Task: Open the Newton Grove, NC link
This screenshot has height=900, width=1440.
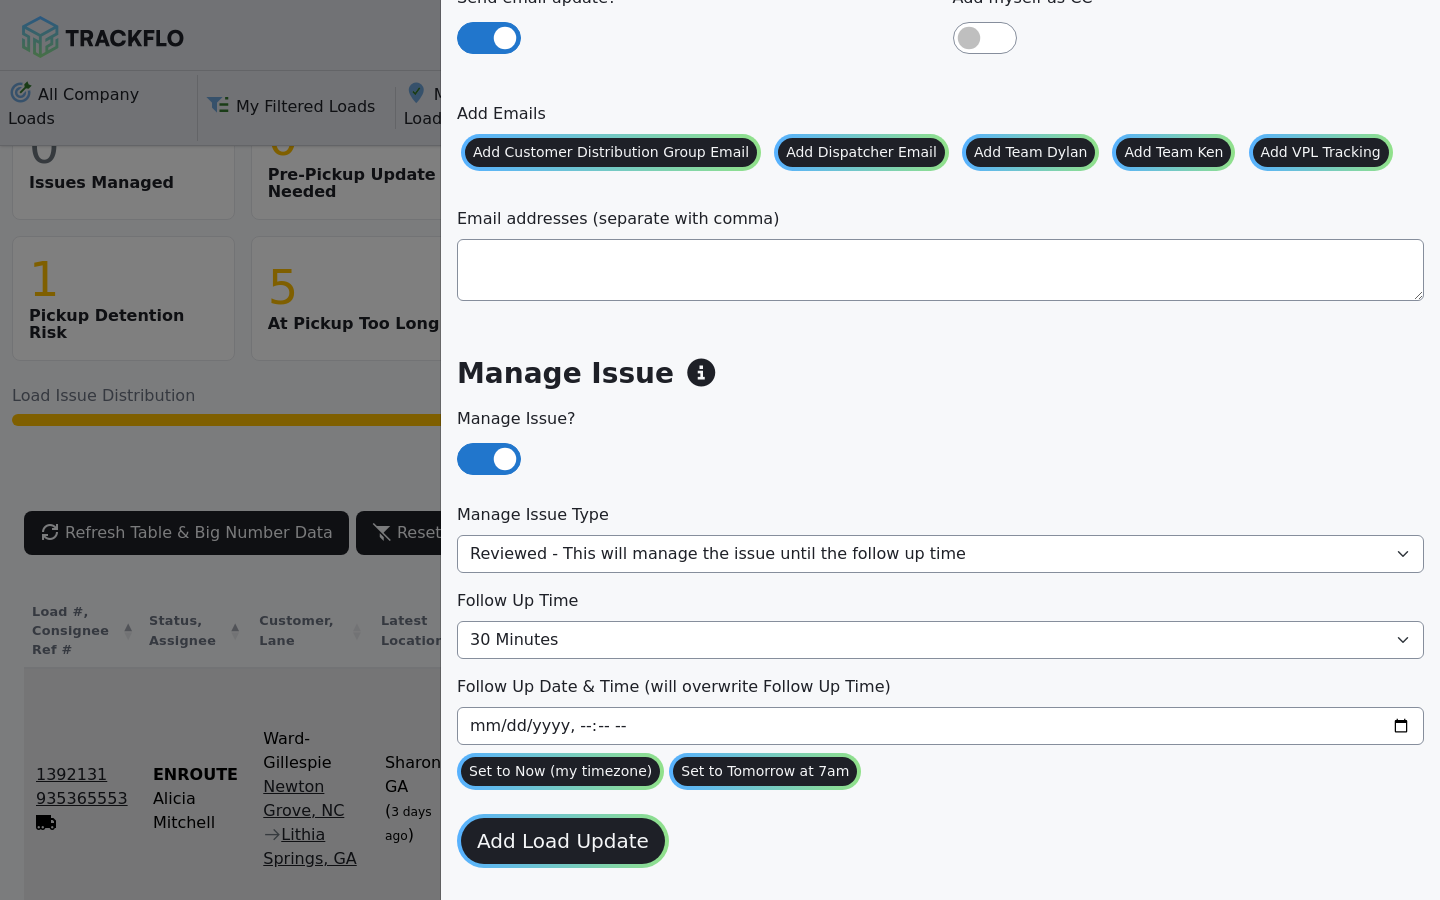Action: point(303,798)
